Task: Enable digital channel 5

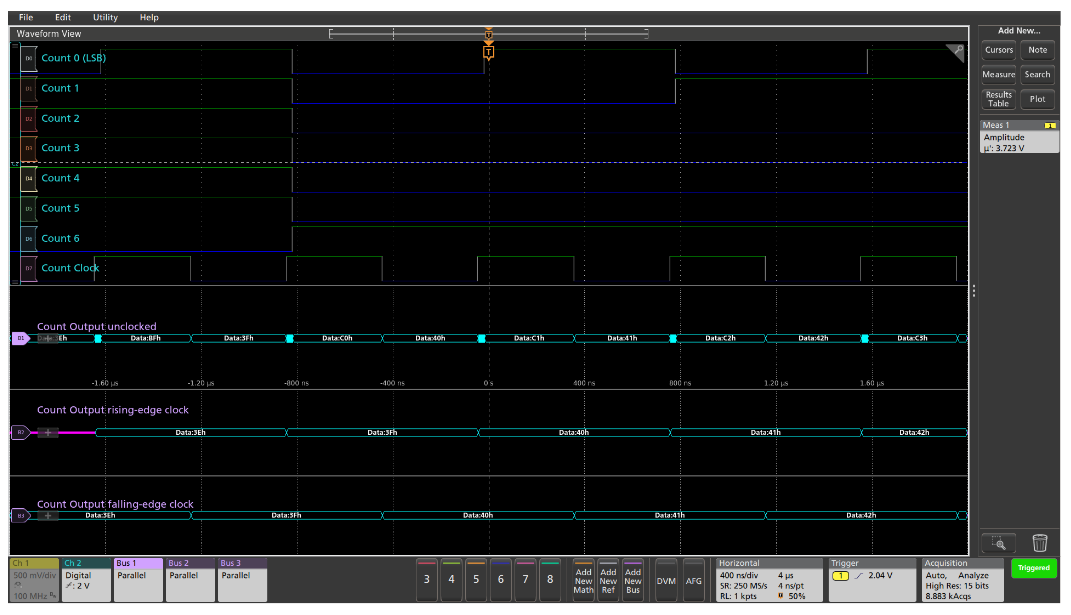Action: [x=476, y=580]
